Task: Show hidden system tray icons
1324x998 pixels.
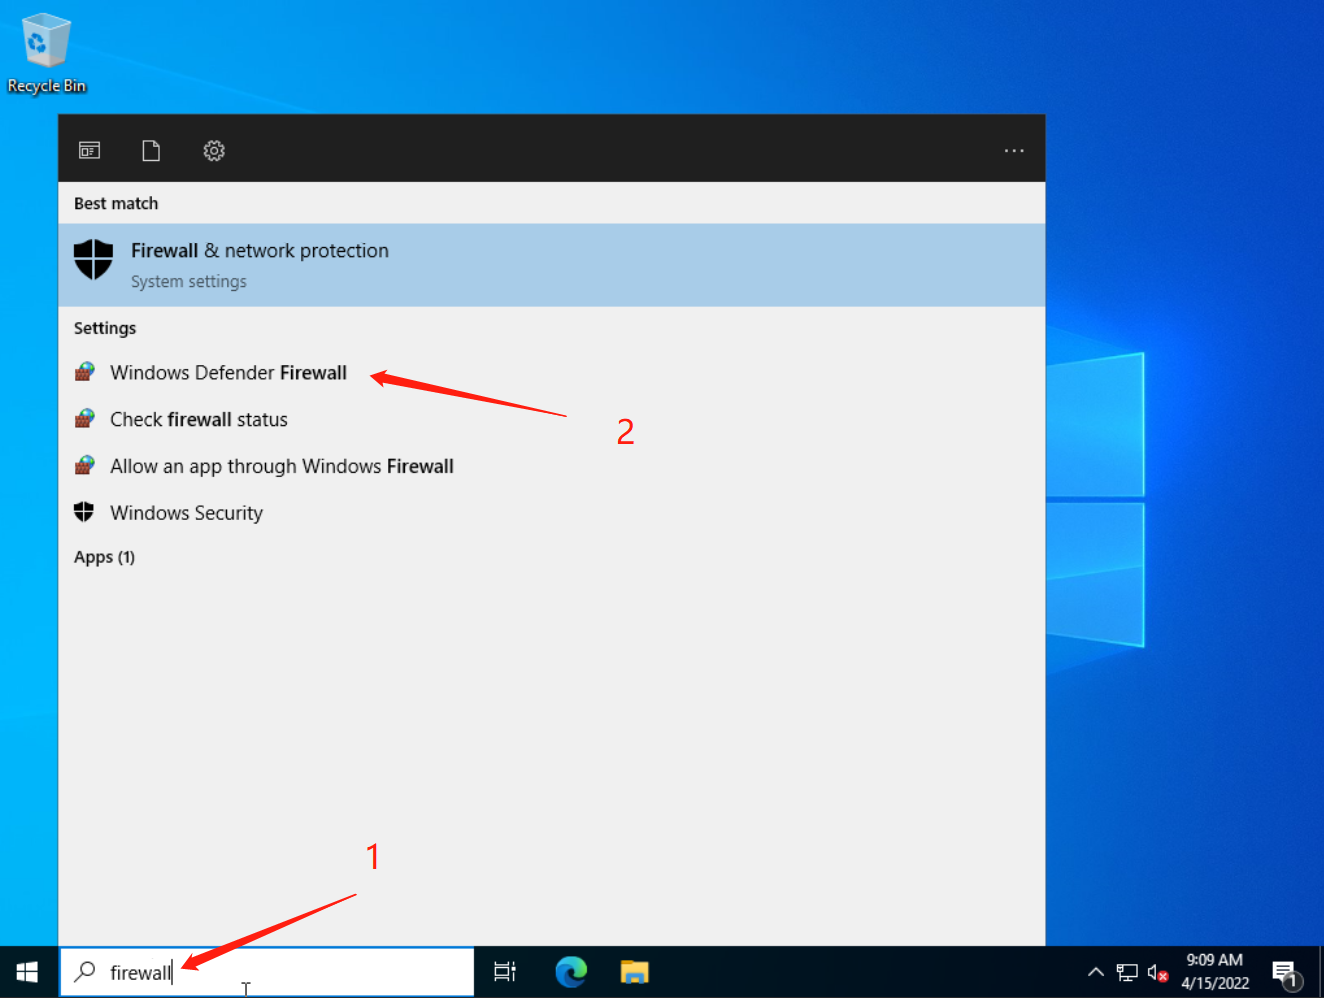Action: (x=1096, y=972)
